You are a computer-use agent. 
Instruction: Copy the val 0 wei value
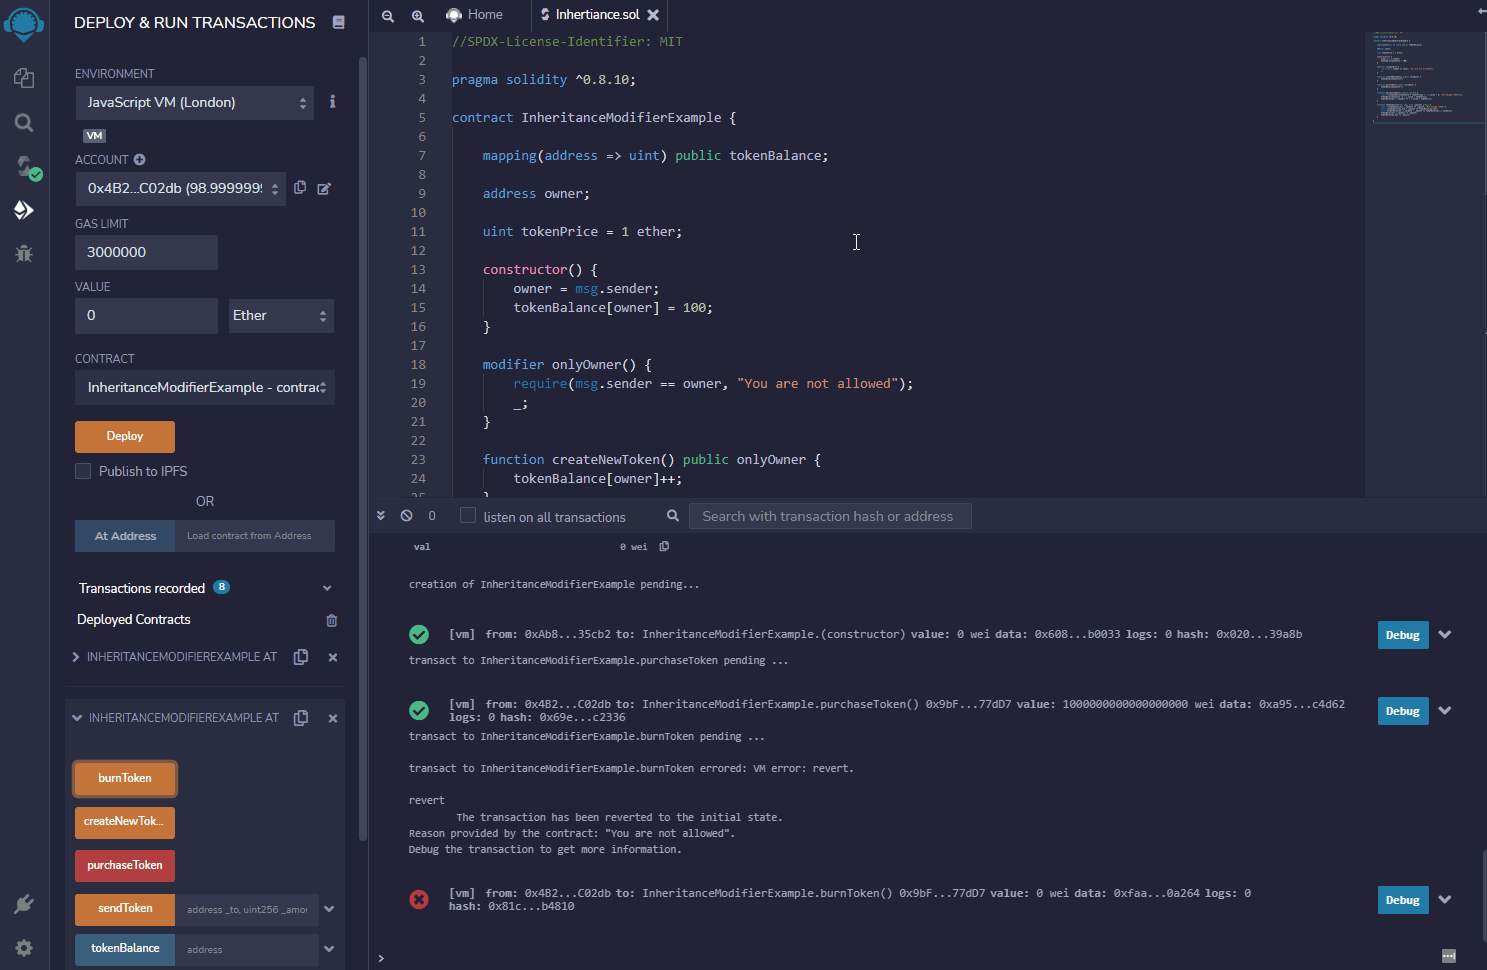pyautogui.click(x=664, y=546)
